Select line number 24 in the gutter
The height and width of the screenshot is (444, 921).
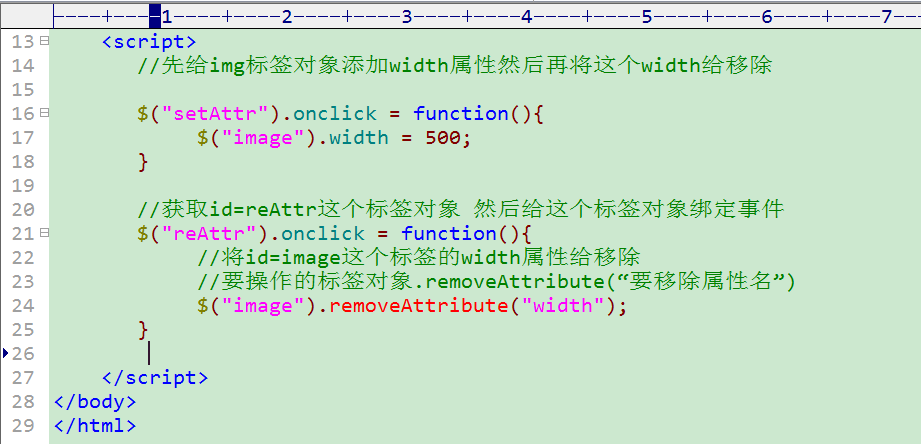pos(23,305)
